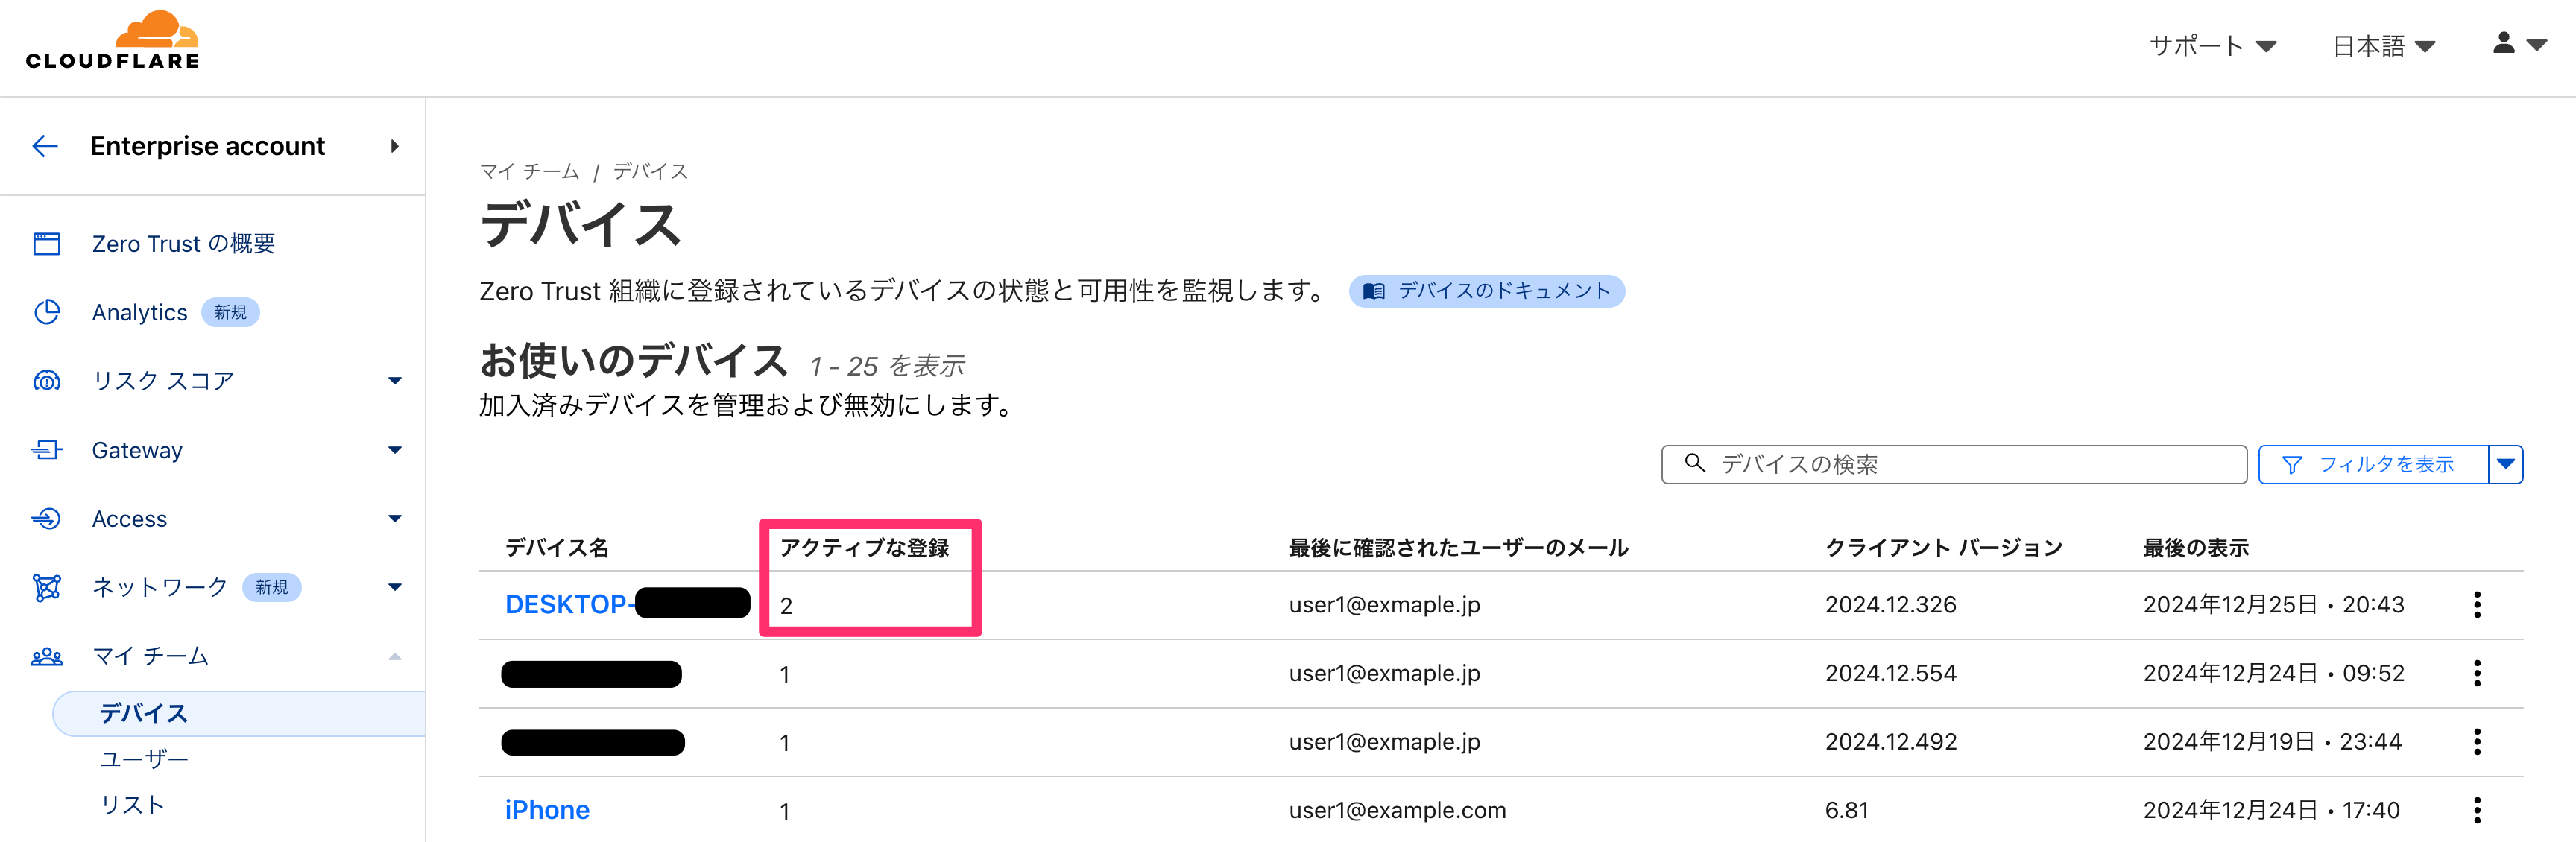Select リスト in the sidebar

point(132,805)
